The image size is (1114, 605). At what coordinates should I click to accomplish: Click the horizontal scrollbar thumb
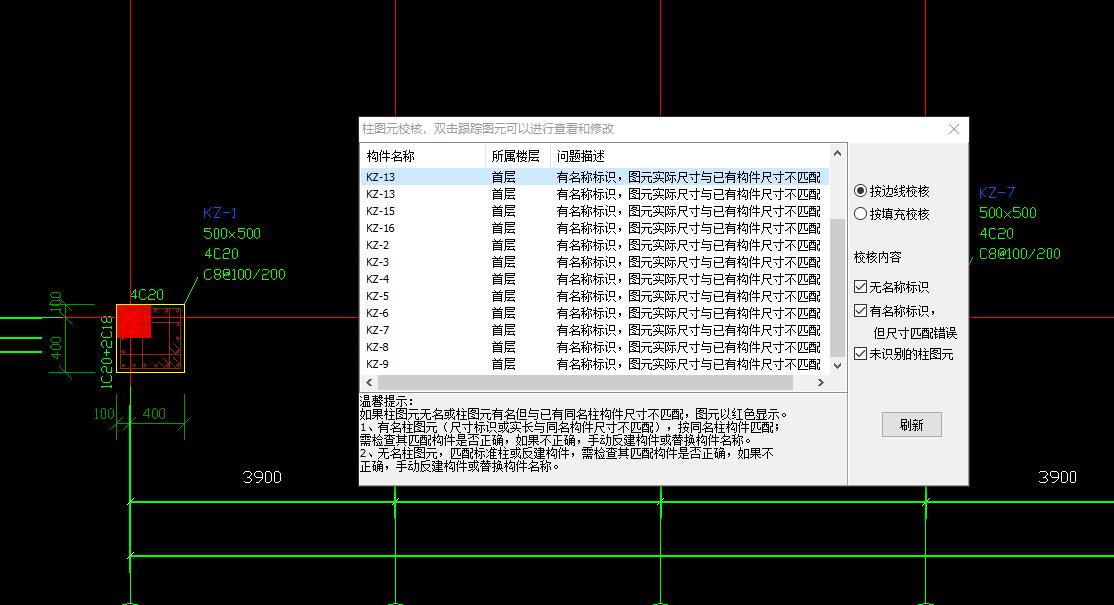click(584, 382)
